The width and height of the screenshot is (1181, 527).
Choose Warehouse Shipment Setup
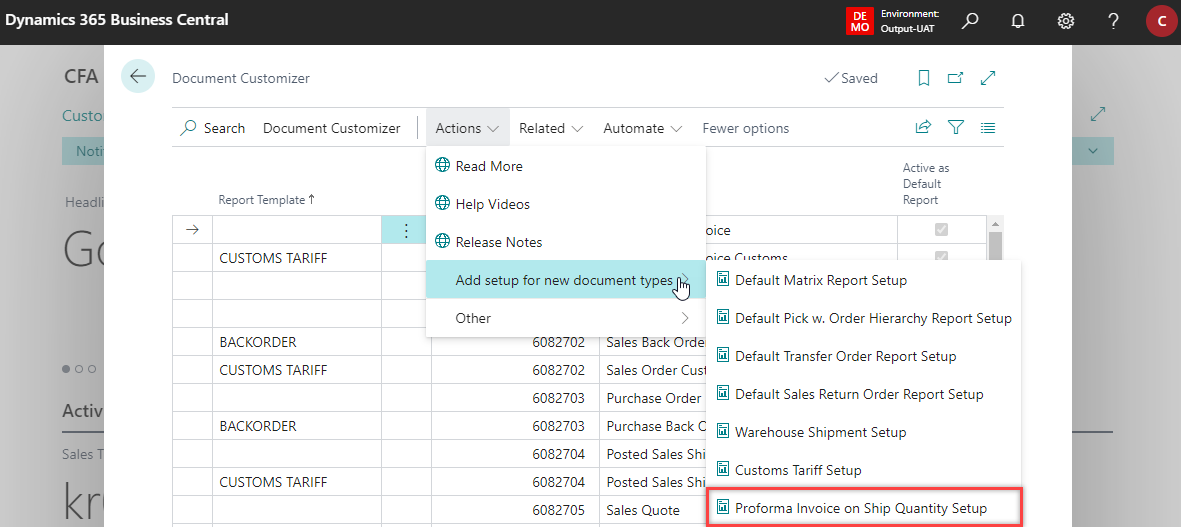point(864,432)
